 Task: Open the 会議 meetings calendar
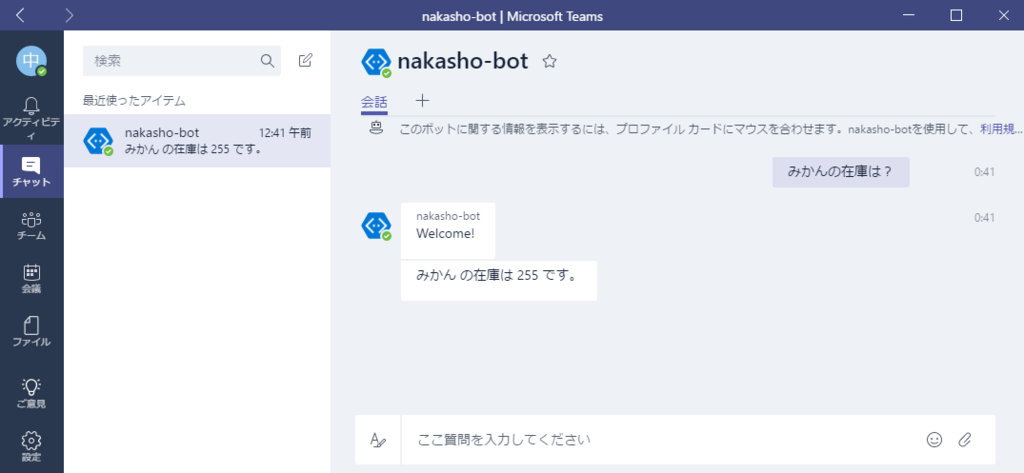31,279
